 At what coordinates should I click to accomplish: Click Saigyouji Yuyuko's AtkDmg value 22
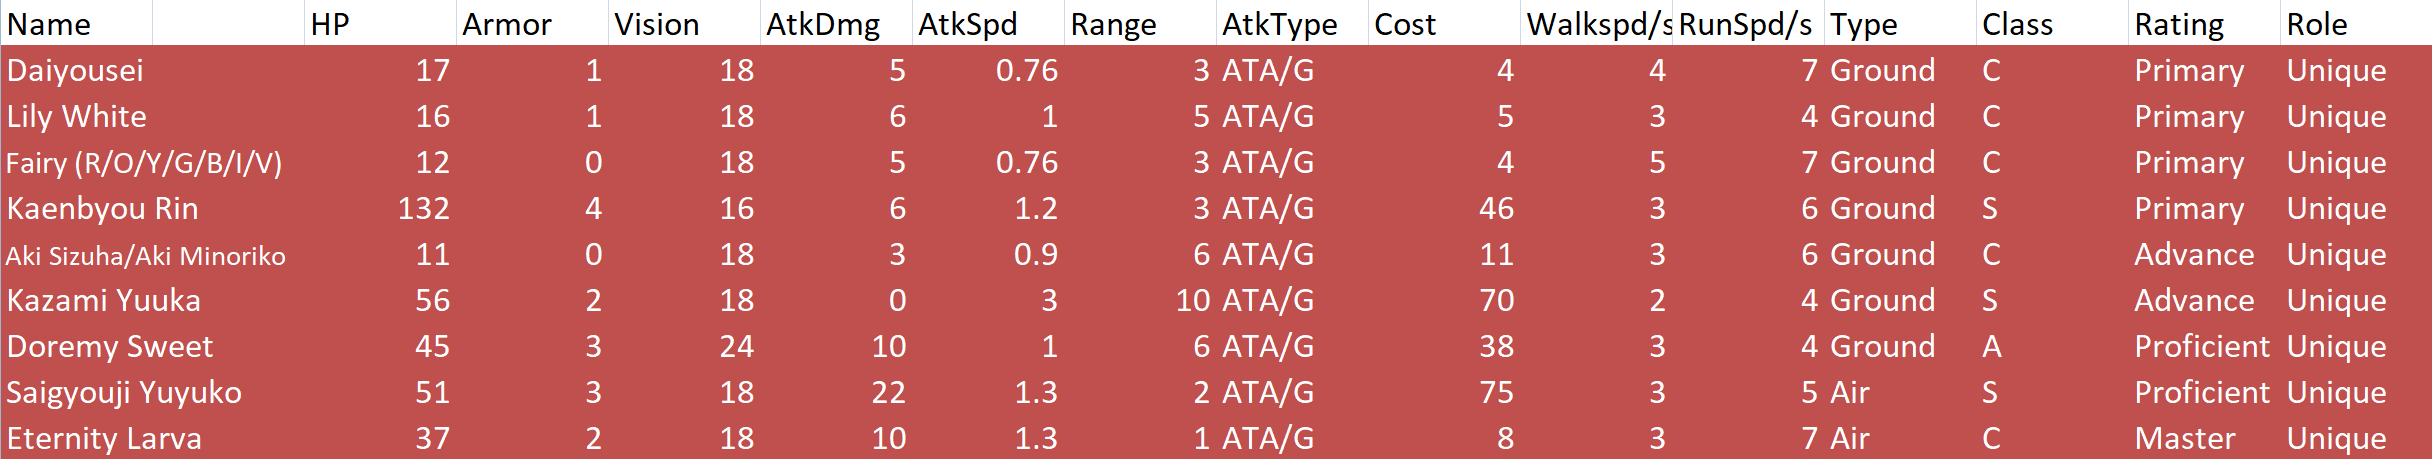[888, 392]
